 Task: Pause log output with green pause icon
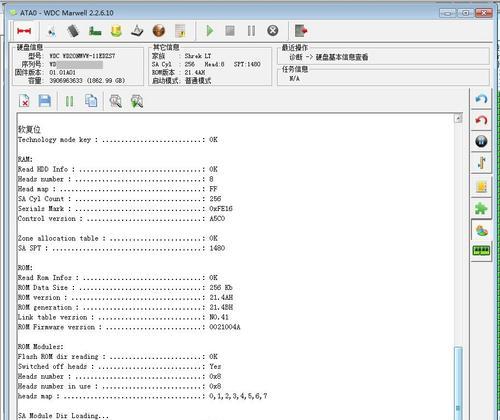[69, 101]
